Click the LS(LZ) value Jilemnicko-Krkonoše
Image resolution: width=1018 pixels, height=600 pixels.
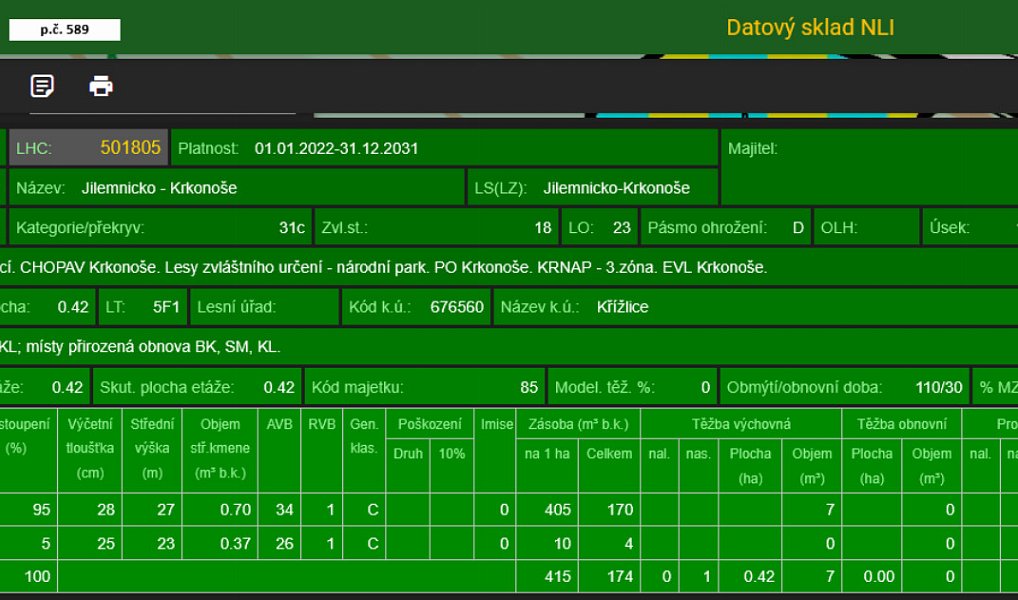(x=616, y=188)
